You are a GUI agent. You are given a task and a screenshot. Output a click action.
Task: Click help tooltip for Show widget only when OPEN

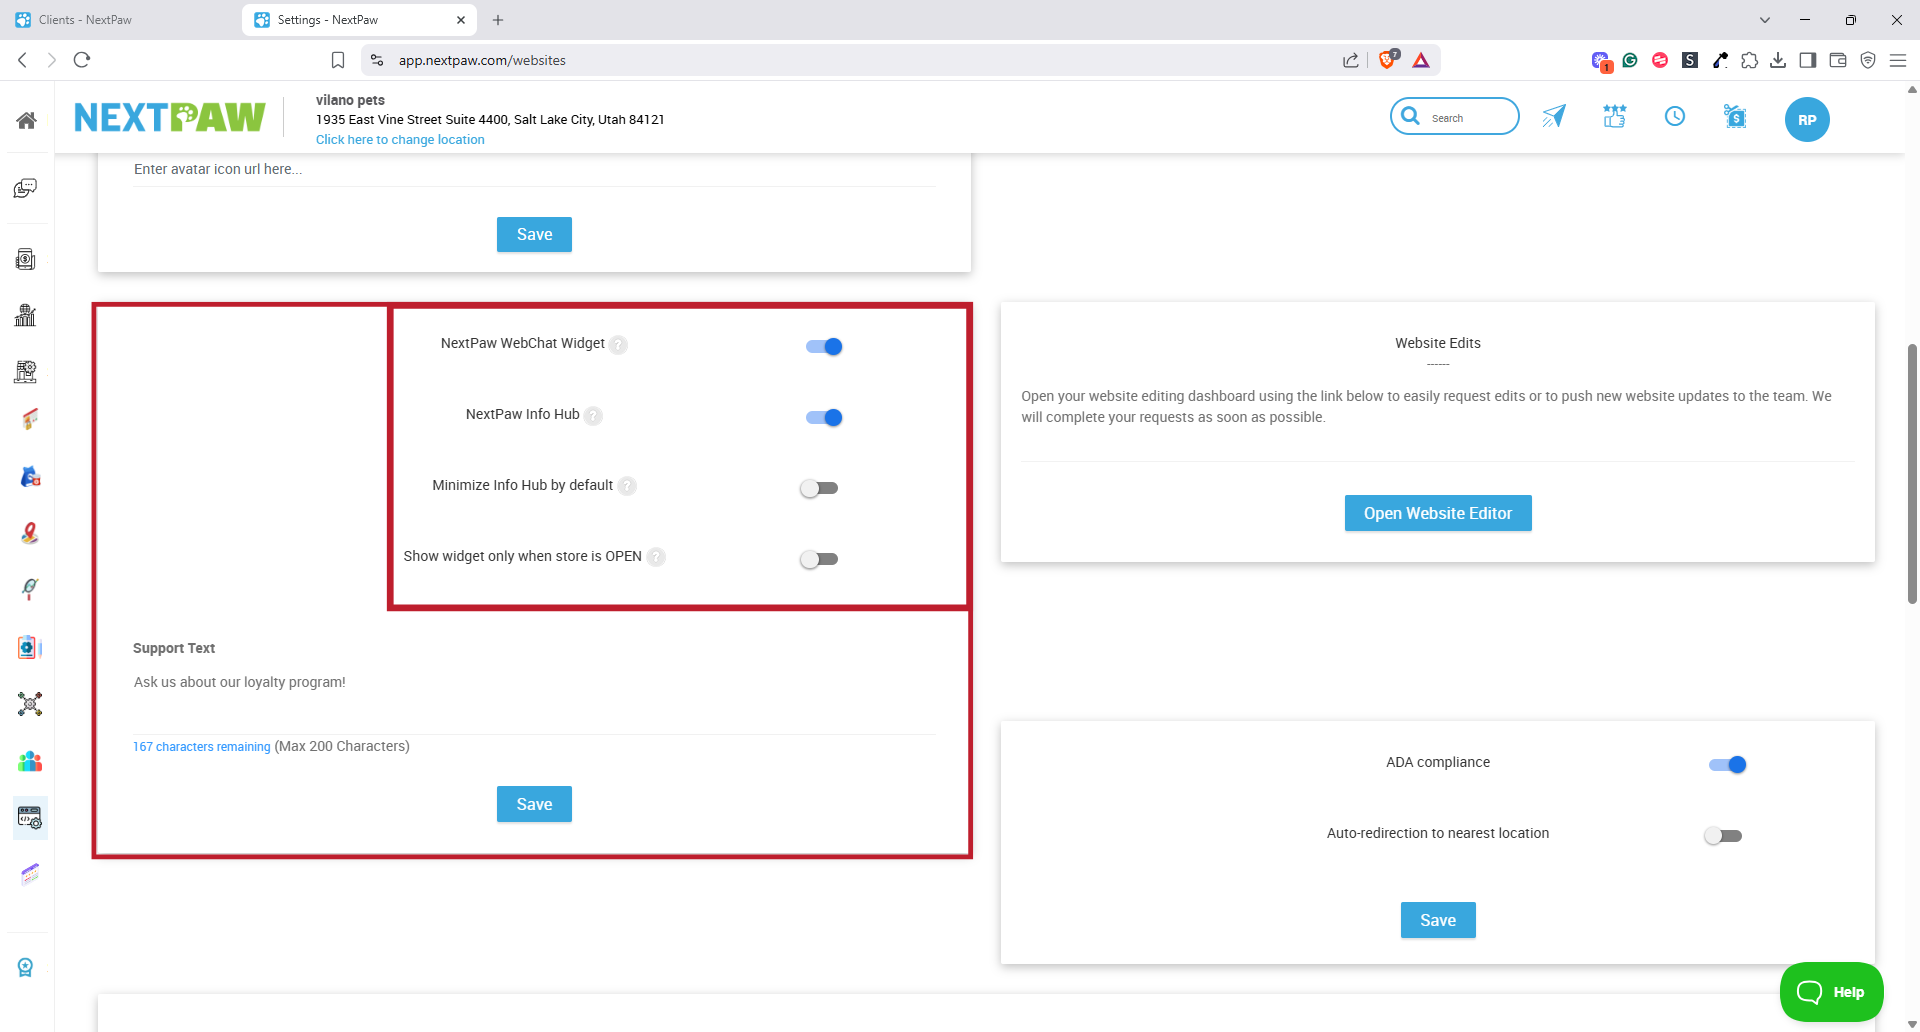pyautogui.click(x=656, y=557)
